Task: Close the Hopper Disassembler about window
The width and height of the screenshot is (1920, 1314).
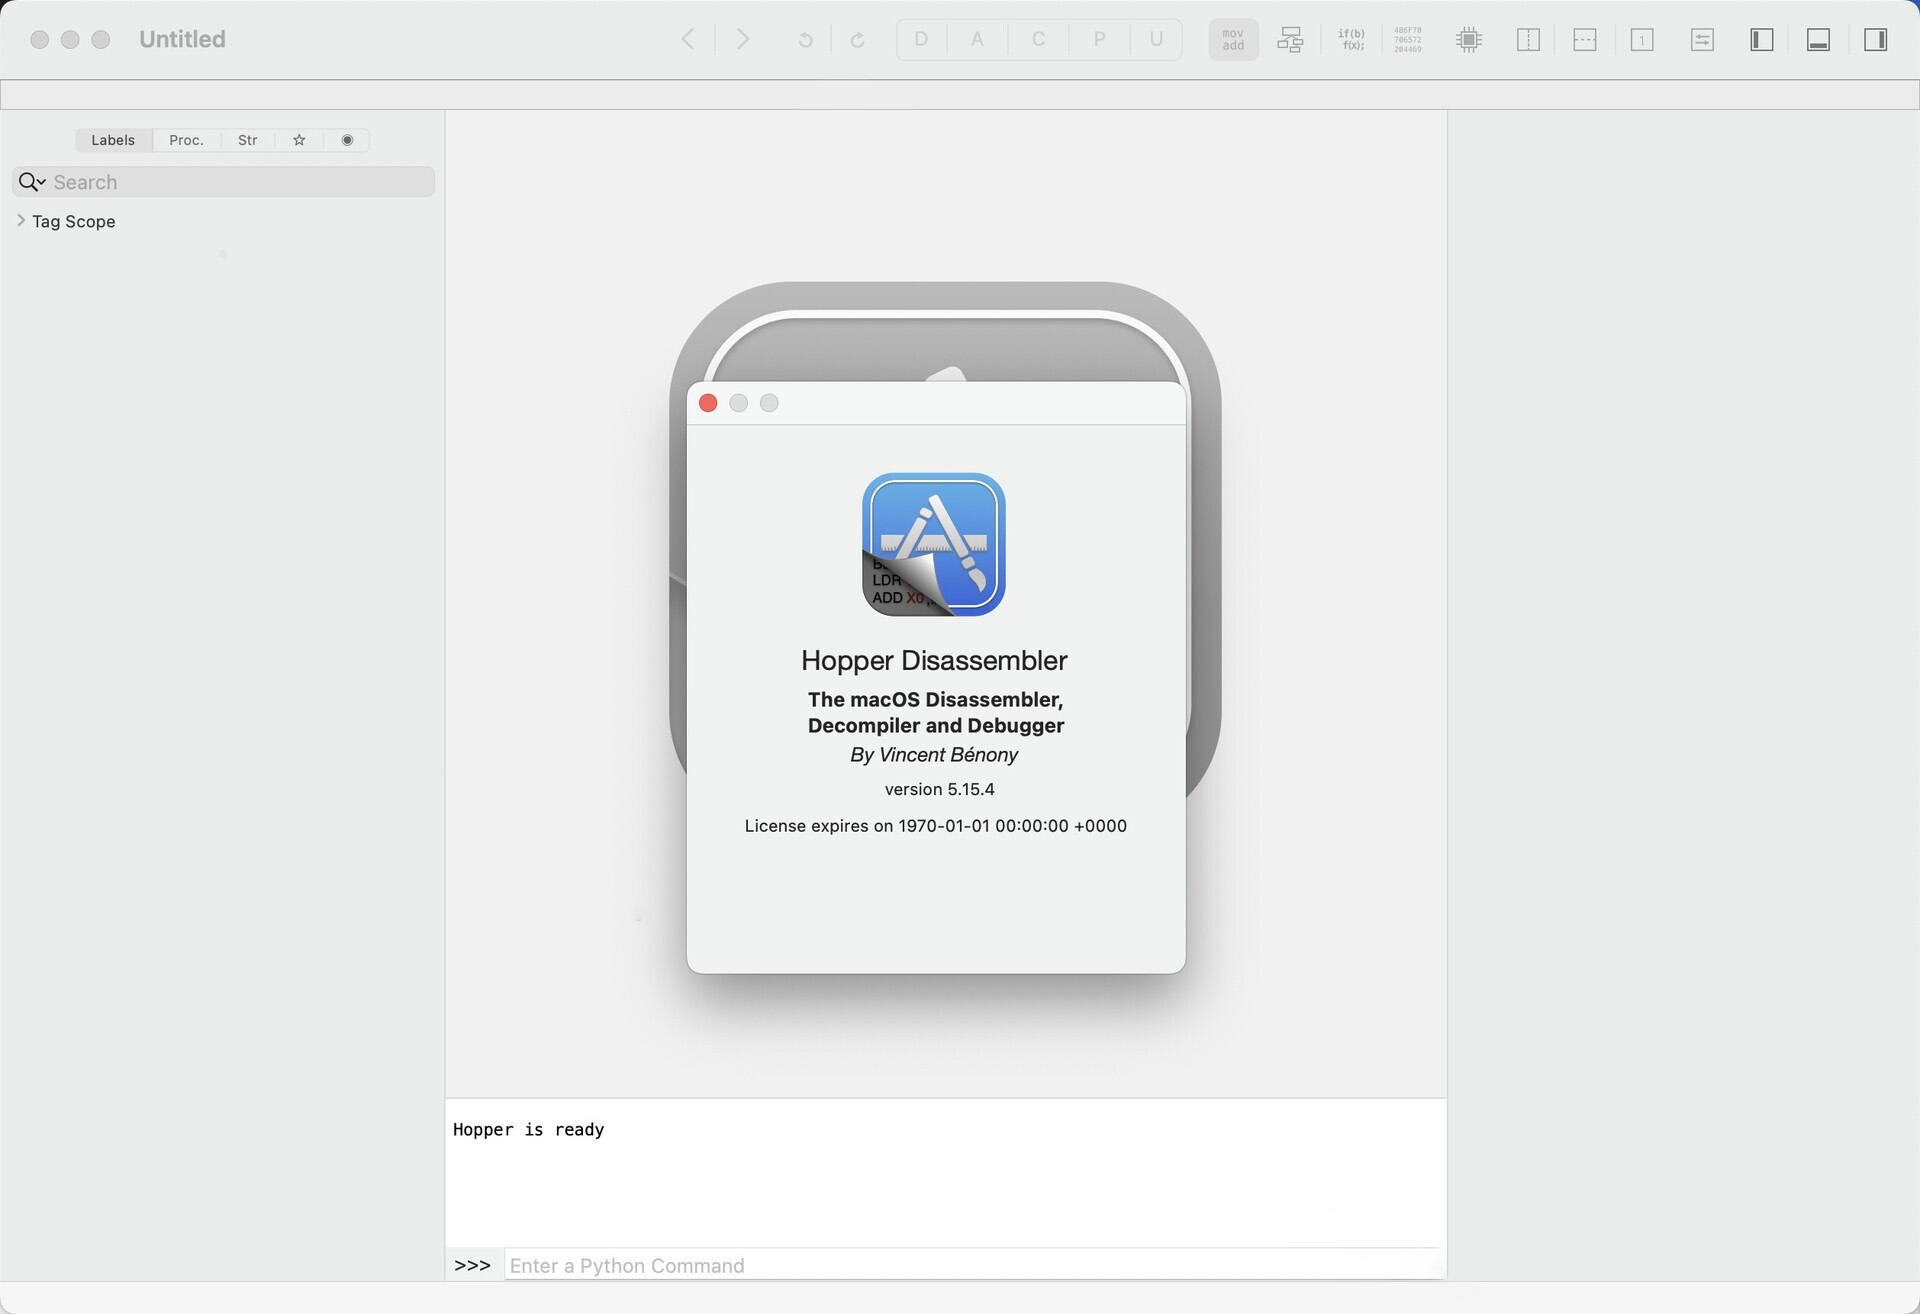Action: click(708, 403)
